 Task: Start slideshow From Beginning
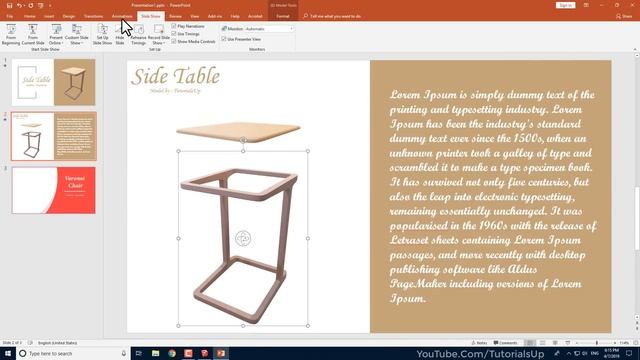11,34
